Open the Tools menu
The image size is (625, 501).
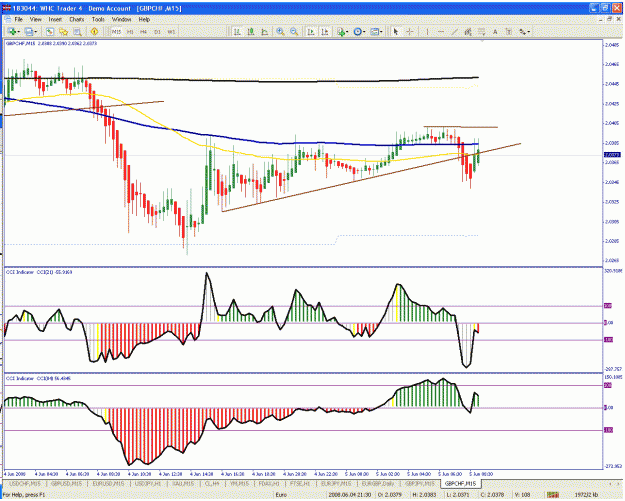98,19
